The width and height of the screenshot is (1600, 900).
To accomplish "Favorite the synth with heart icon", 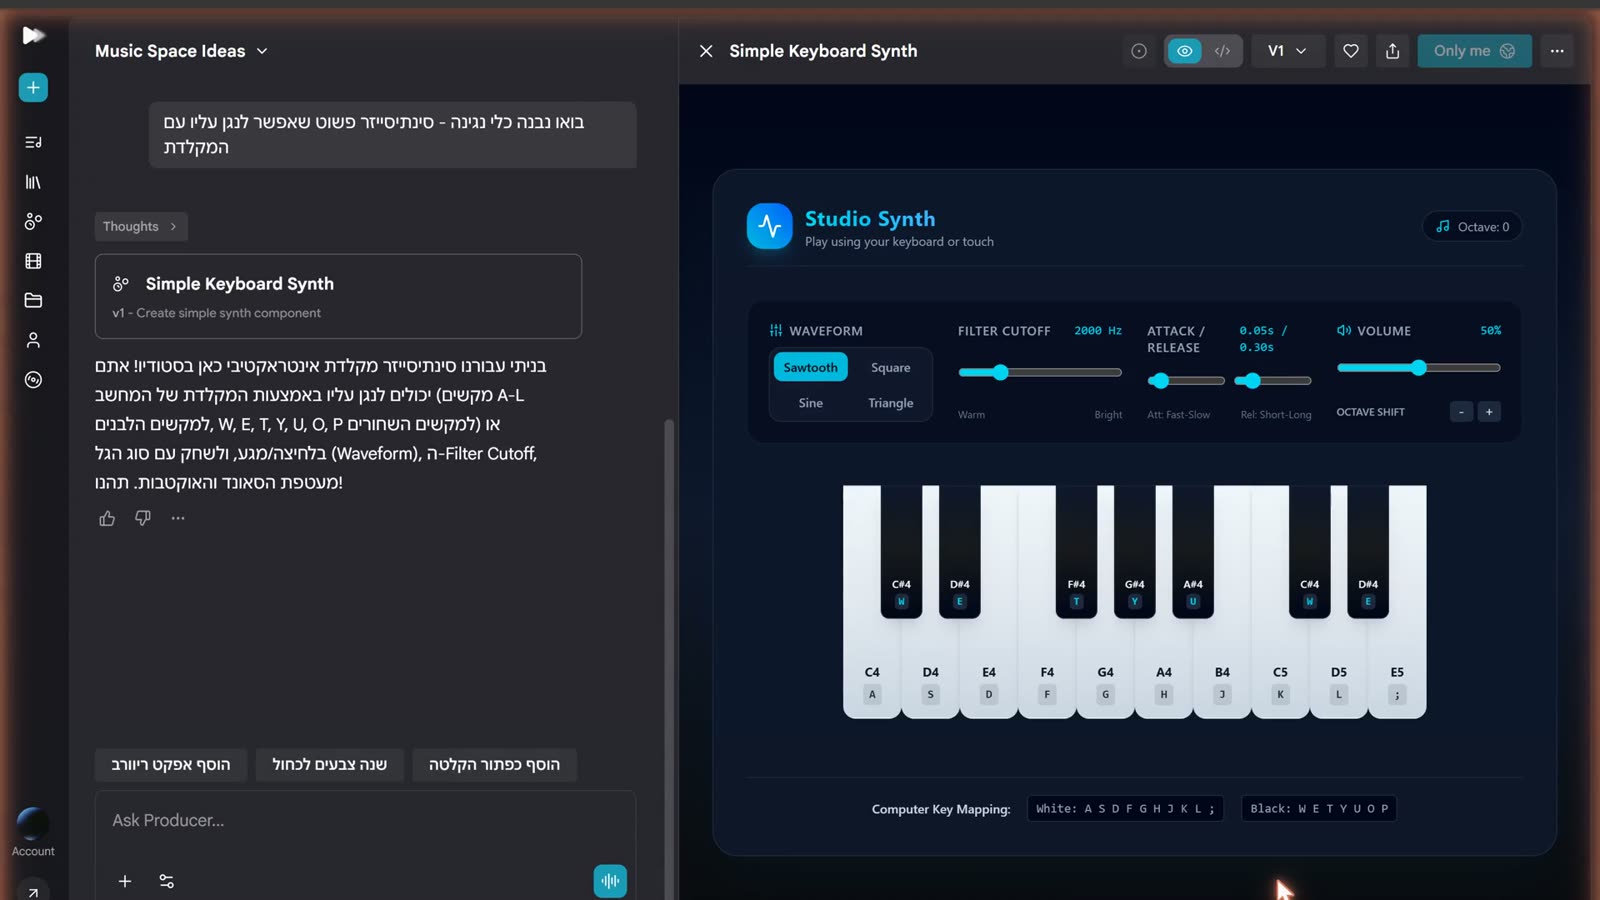I will point(1351,51).
